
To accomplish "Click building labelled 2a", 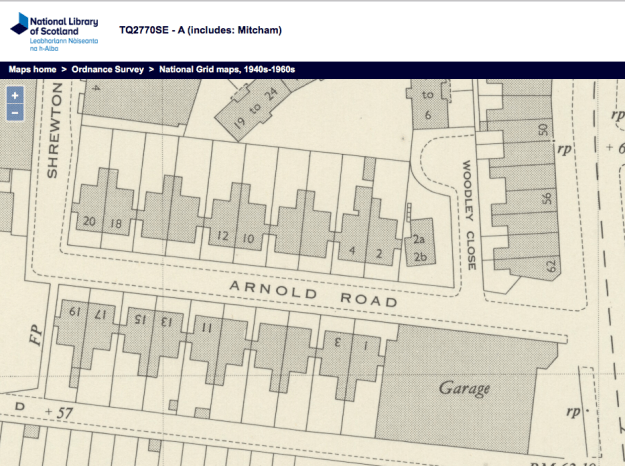I will (x=421, y=240).
